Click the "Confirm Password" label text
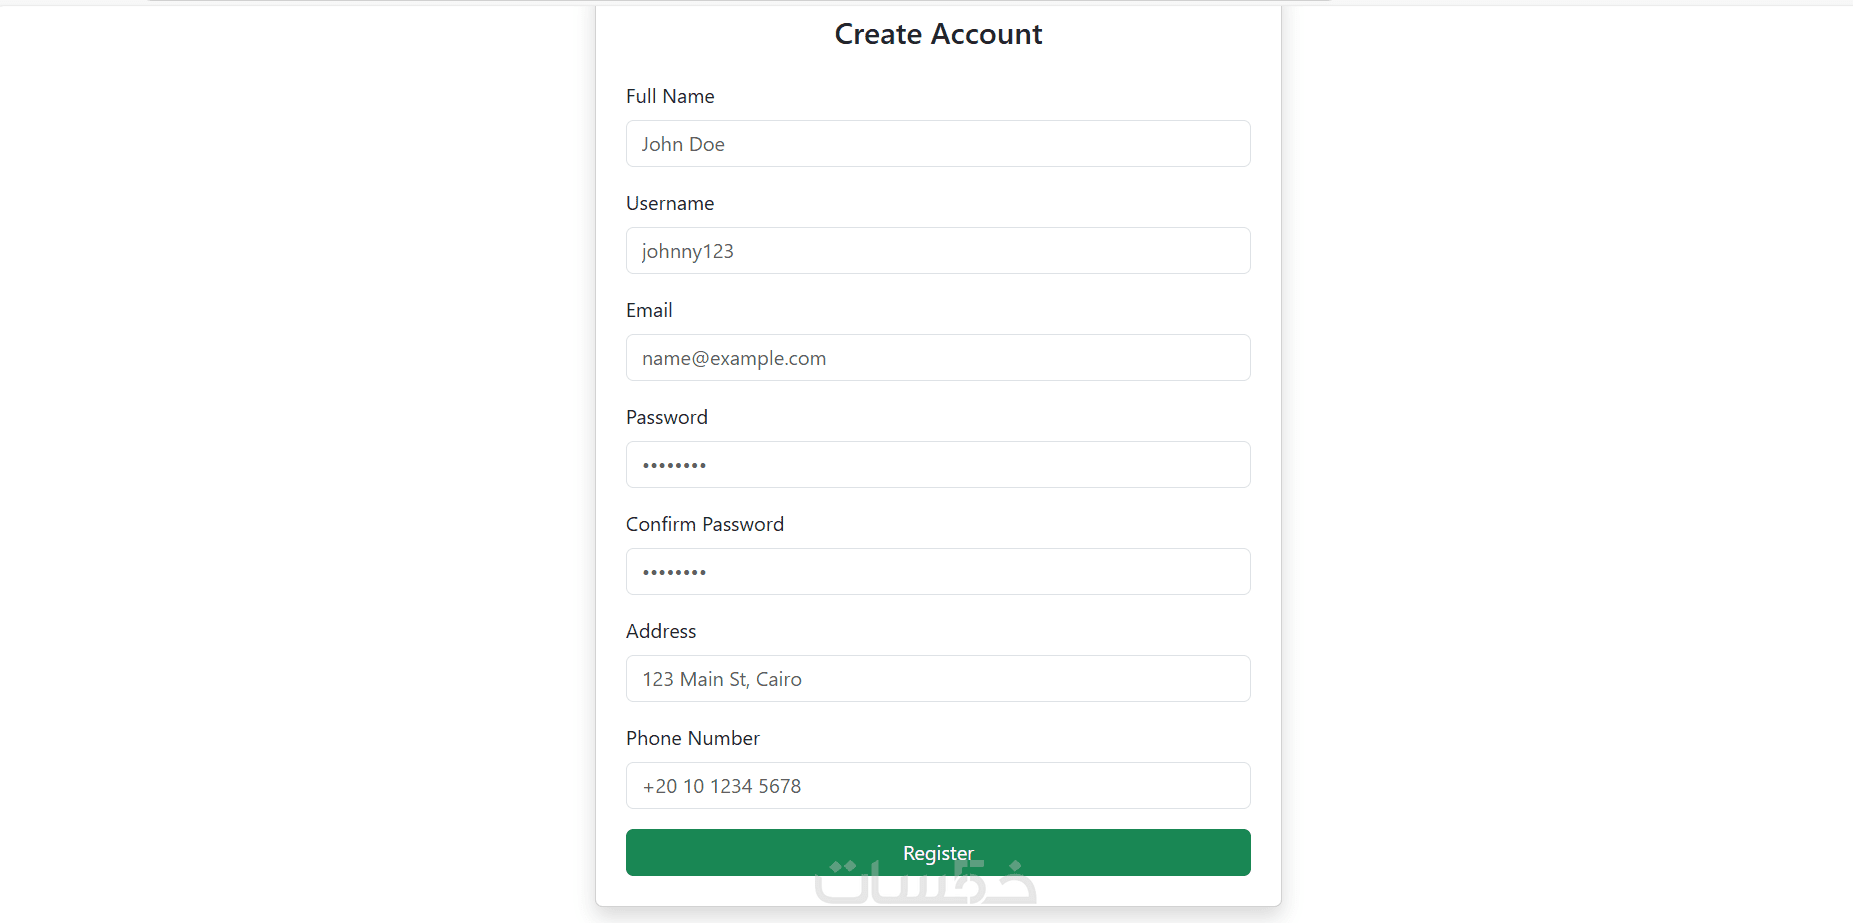Screen dimensions: 1853x923 click(x=705, y=525)
